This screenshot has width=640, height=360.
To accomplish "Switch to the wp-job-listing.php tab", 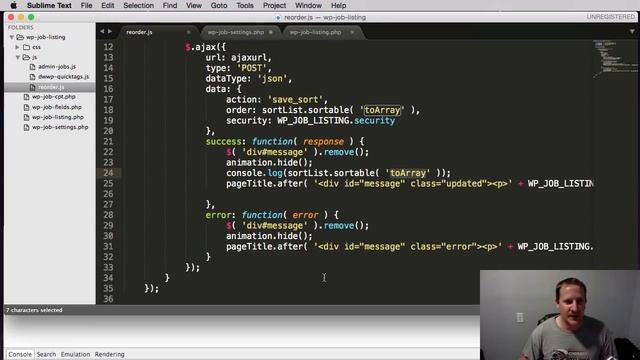I will tap(315, 32).
